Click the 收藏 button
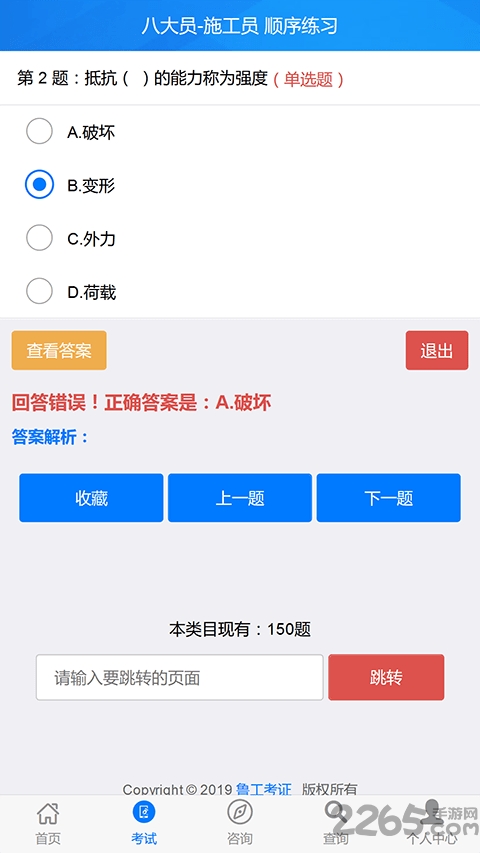This screenshot has height=853, width=480. (91, 498)
